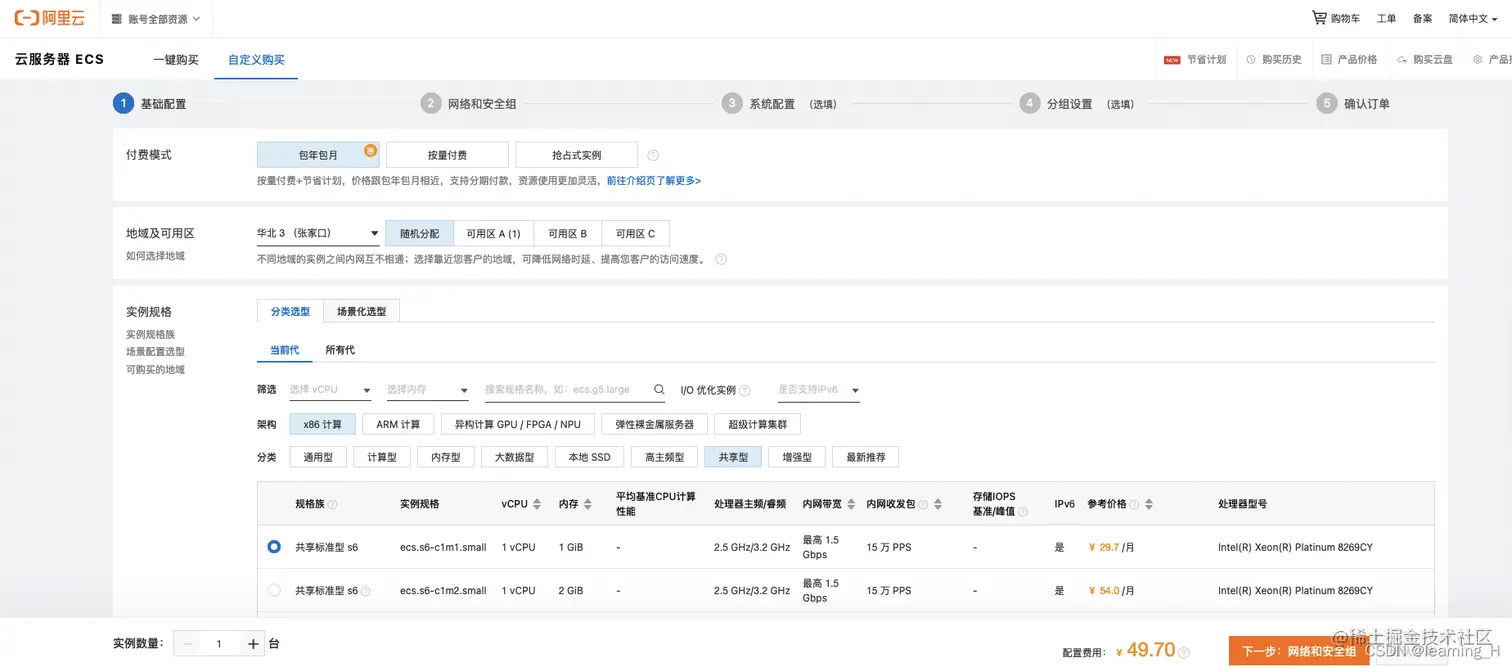The height and width of the screenshot is (667, 1512).
Task: Click the NEW badge beside 节省计划
Action: pos(1172,60)
